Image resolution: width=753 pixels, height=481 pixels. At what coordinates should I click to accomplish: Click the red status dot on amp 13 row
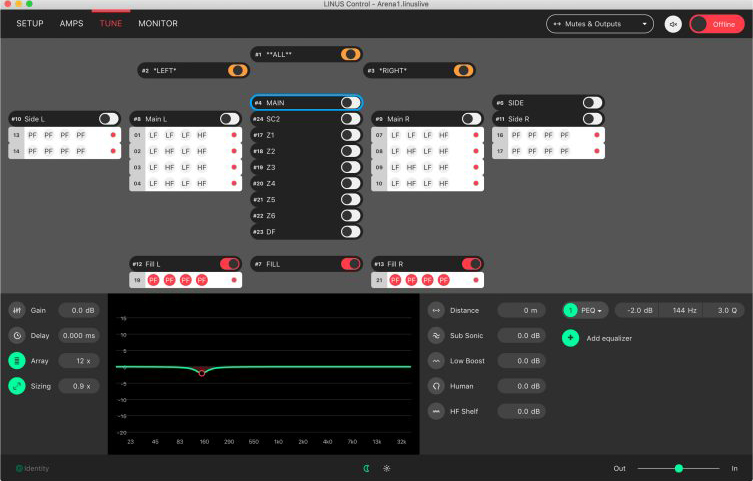click(113, 135)
